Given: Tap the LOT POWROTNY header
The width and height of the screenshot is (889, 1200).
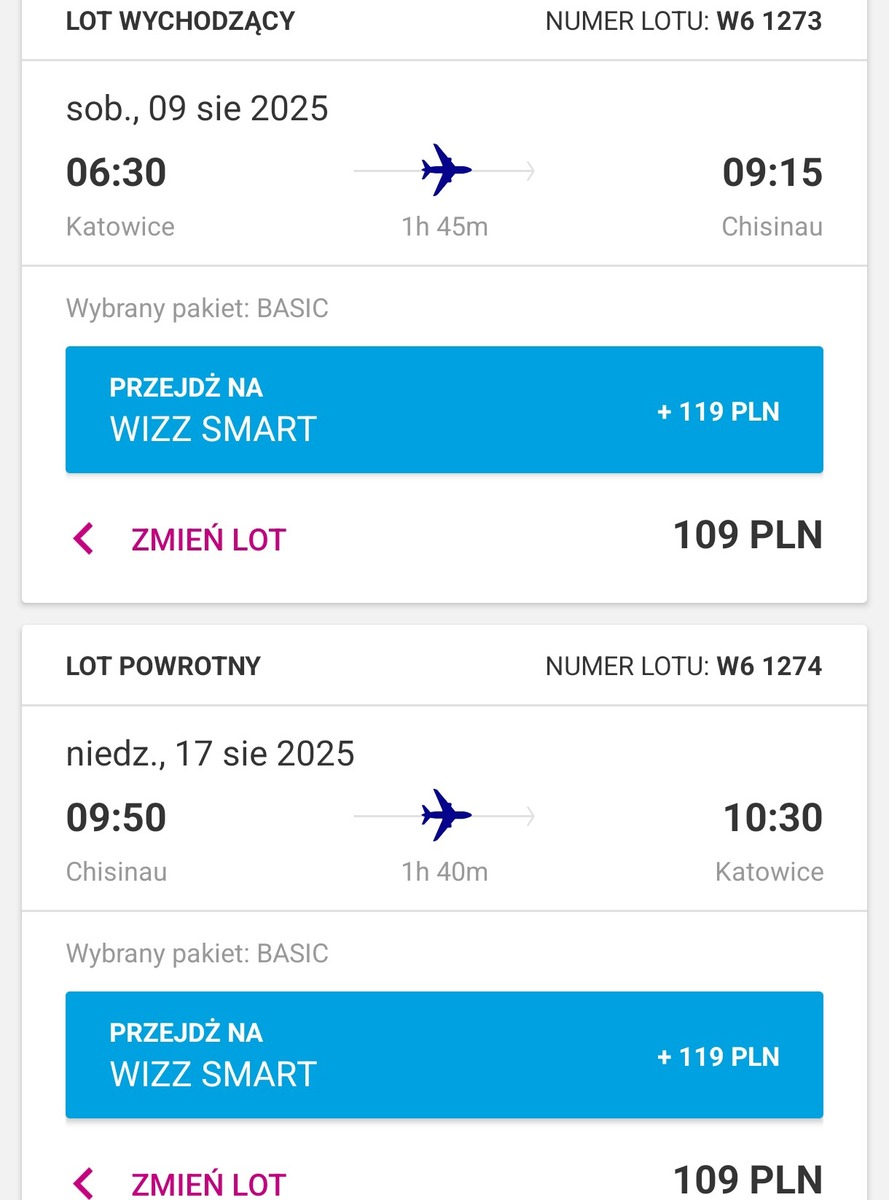Looking at the screenshot, I should tap(163, 666).
